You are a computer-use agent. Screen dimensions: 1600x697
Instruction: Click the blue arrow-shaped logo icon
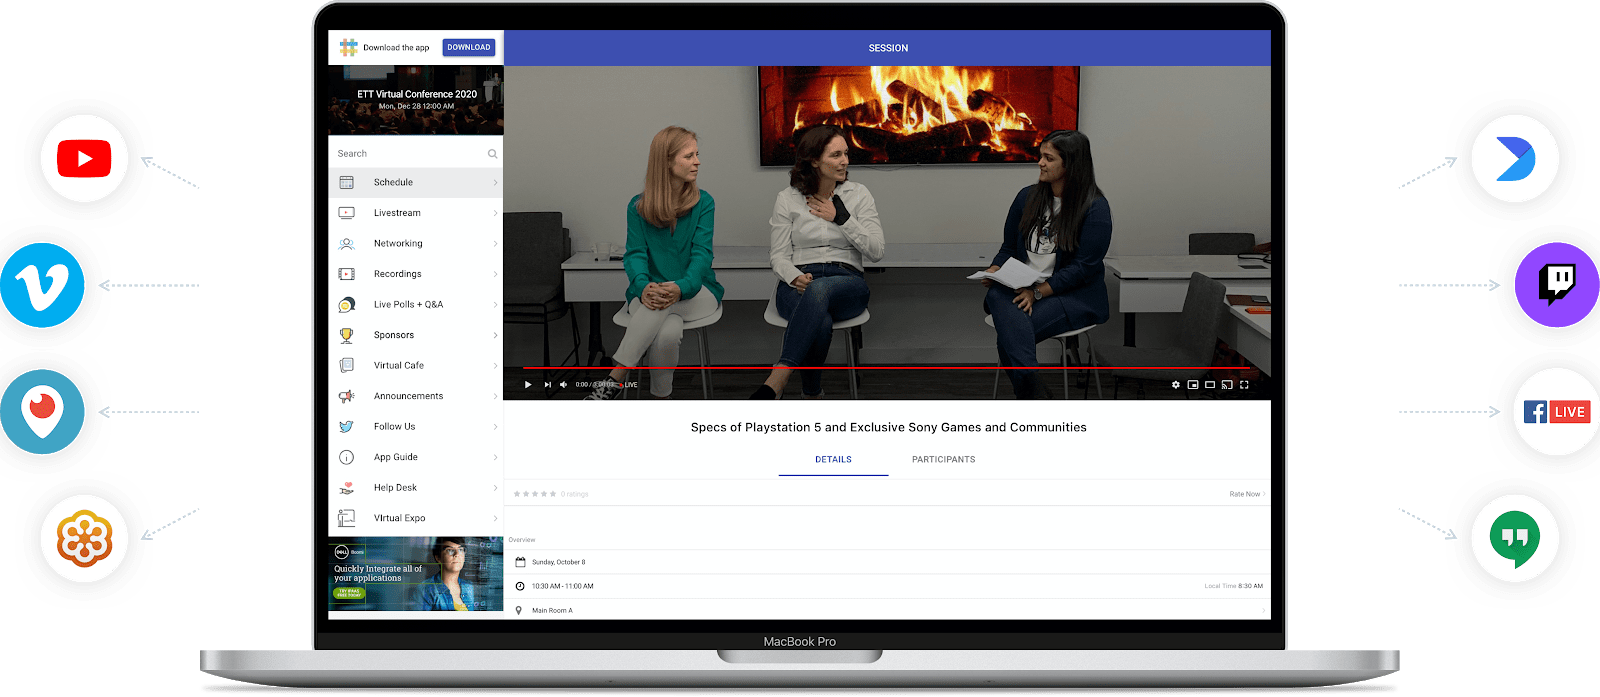1515,159
